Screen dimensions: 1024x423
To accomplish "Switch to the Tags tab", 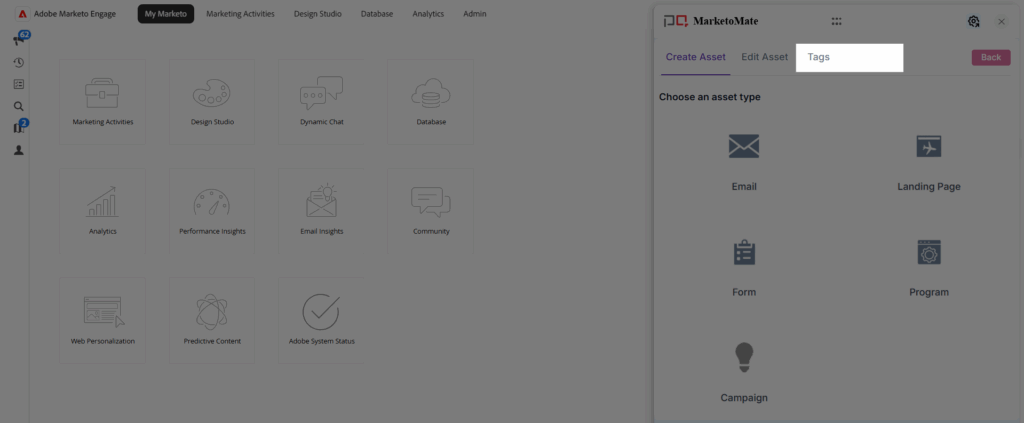I will pos(819,57).
